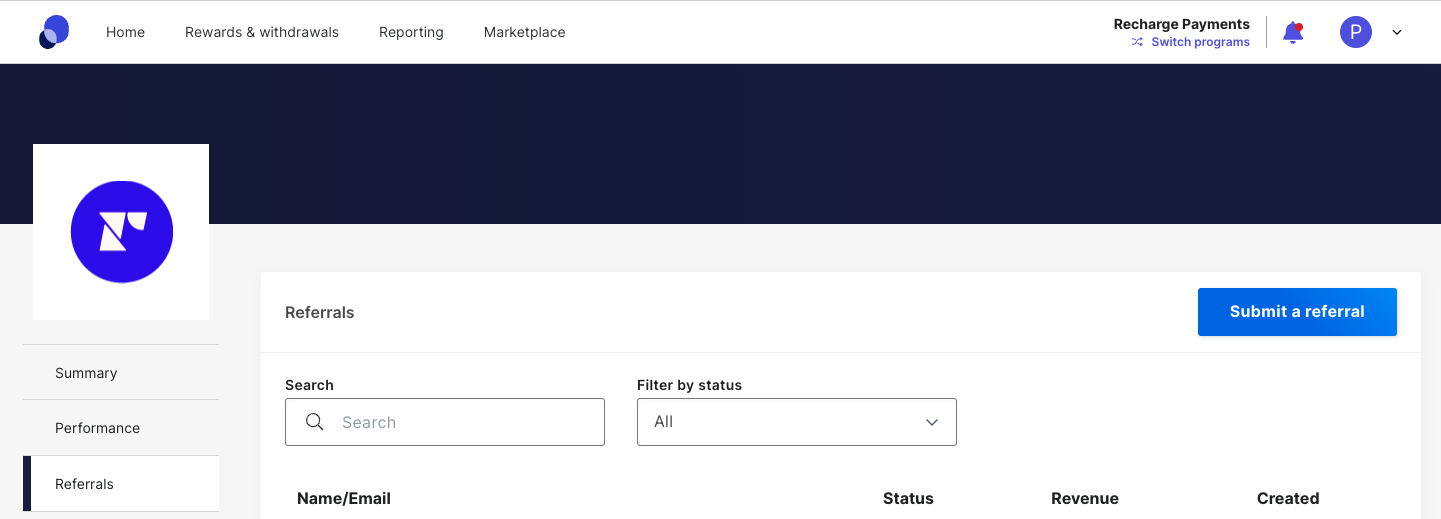Go to the Home menu item

coord(125,32)
